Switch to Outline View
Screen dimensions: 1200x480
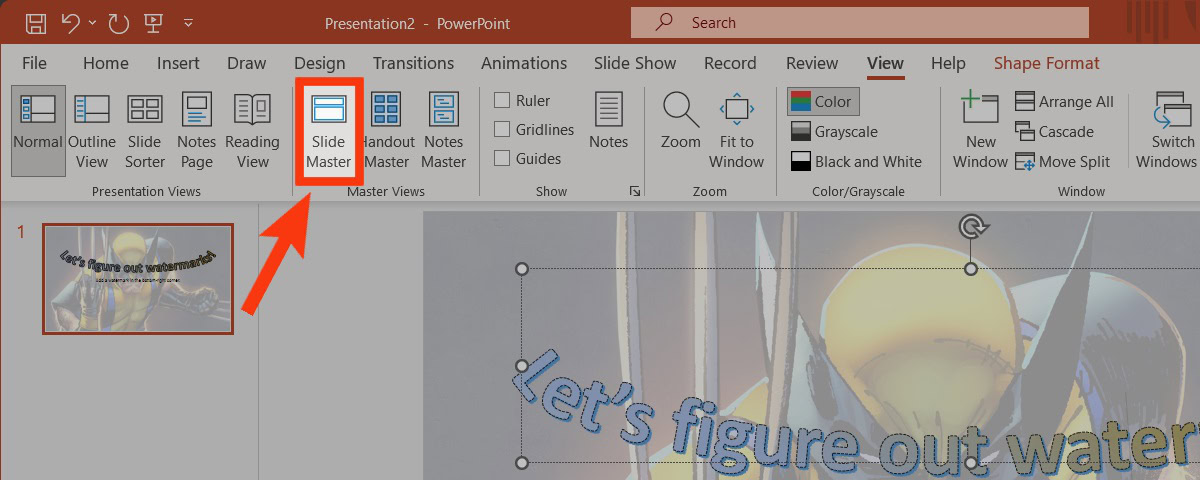point(92,130)
